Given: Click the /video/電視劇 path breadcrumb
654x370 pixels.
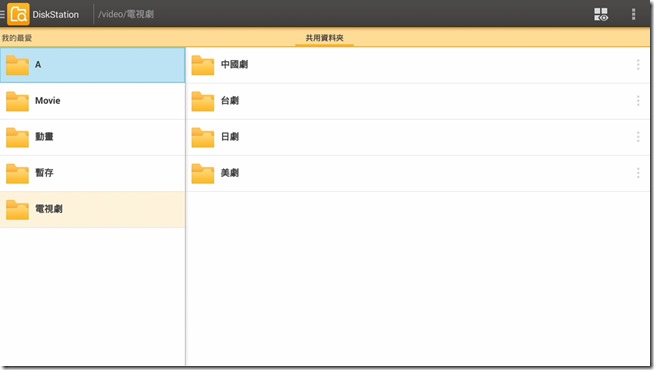Looking at the screenshot, I should pos(126,14).
